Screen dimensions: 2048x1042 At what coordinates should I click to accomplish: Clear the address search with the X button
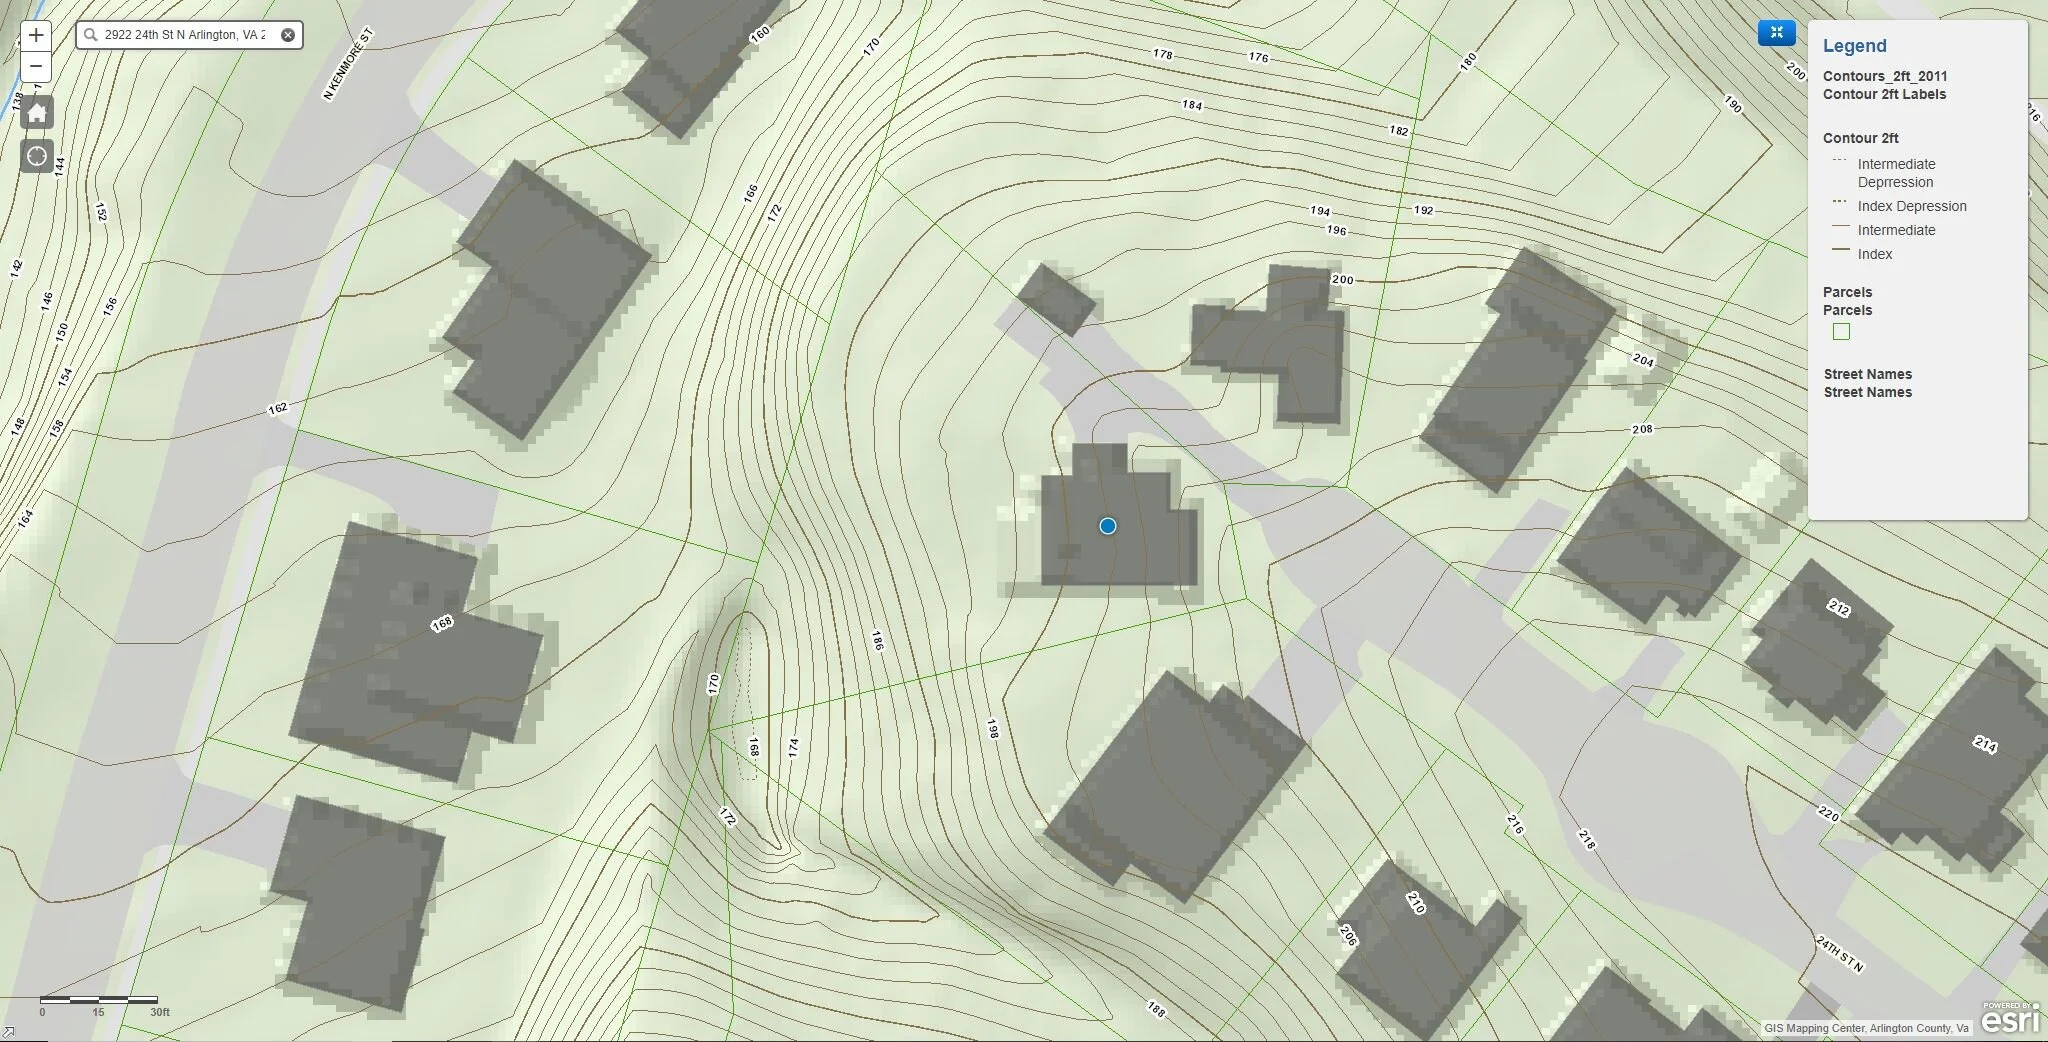[287, 34]
